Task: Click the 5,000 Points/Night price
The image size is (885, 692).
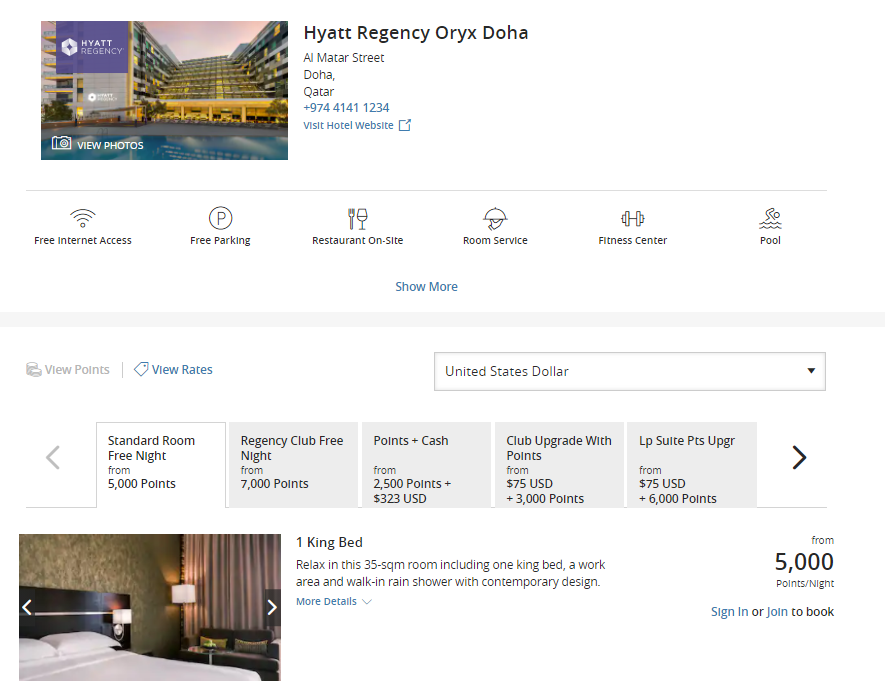Action: [804, 562]
